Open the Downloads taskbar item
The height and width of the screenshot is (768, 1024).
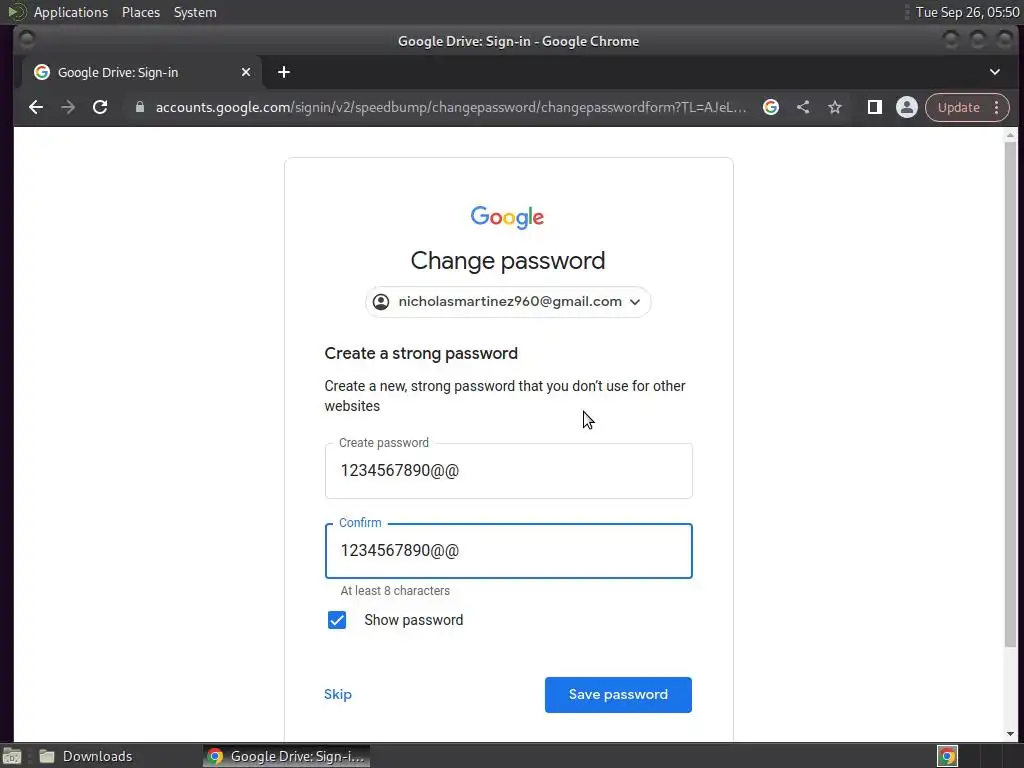tap(85, 756)
